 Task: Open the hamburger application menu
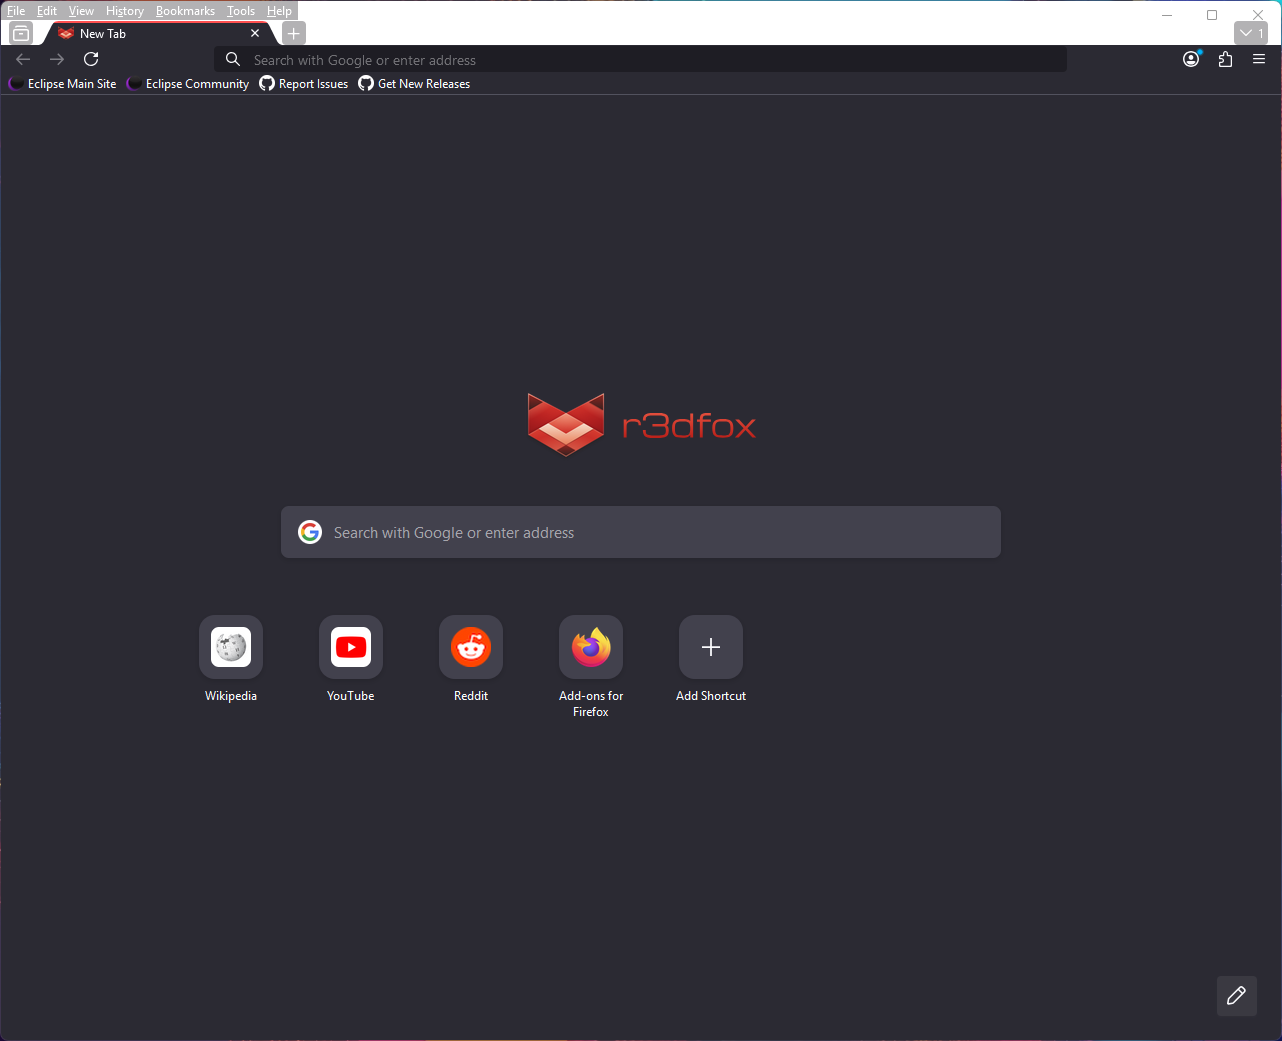pyautogui.click(x=1259, y=59)
